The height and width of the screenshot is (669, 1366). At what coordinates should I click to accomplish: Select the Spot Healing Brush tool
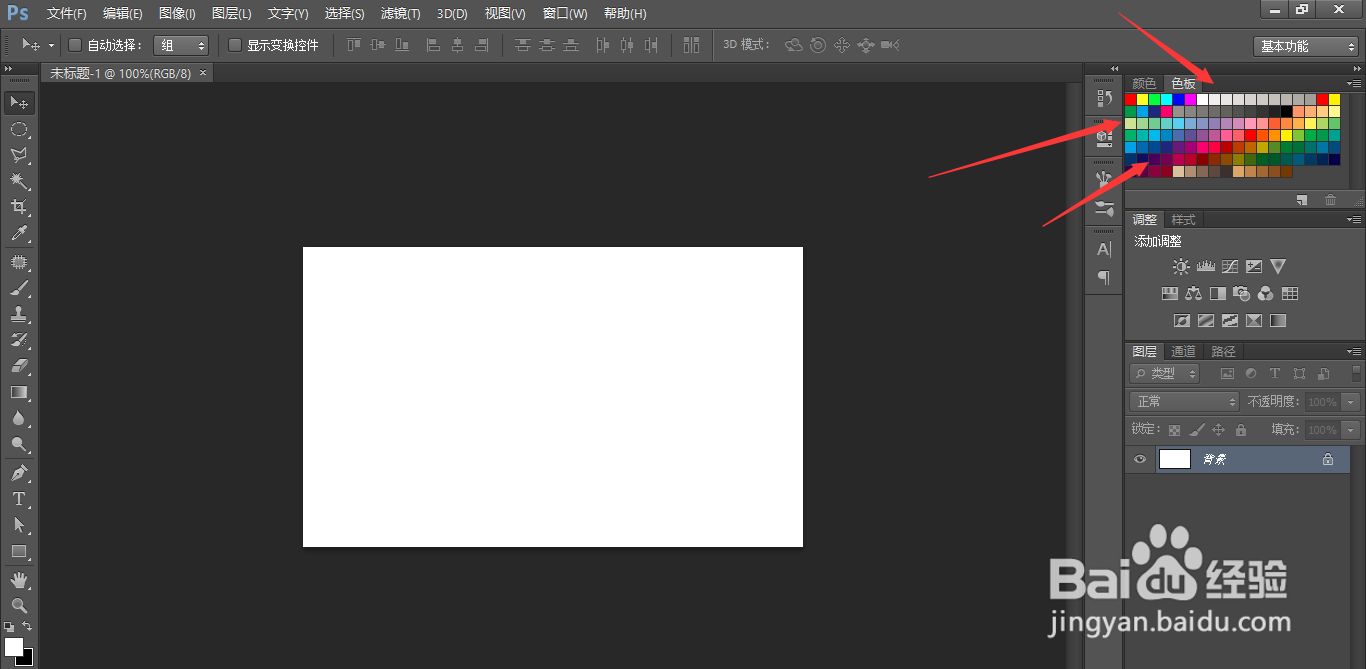[19, 262]
